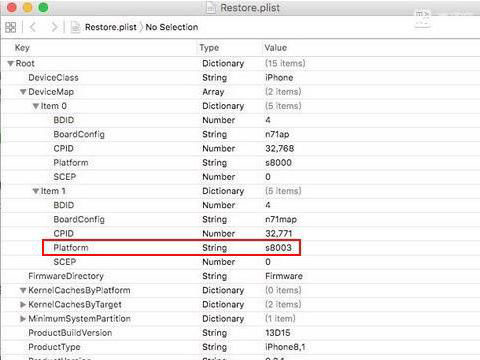Open the related items grid icon
The image size is (480, 360).
point(10,27)
